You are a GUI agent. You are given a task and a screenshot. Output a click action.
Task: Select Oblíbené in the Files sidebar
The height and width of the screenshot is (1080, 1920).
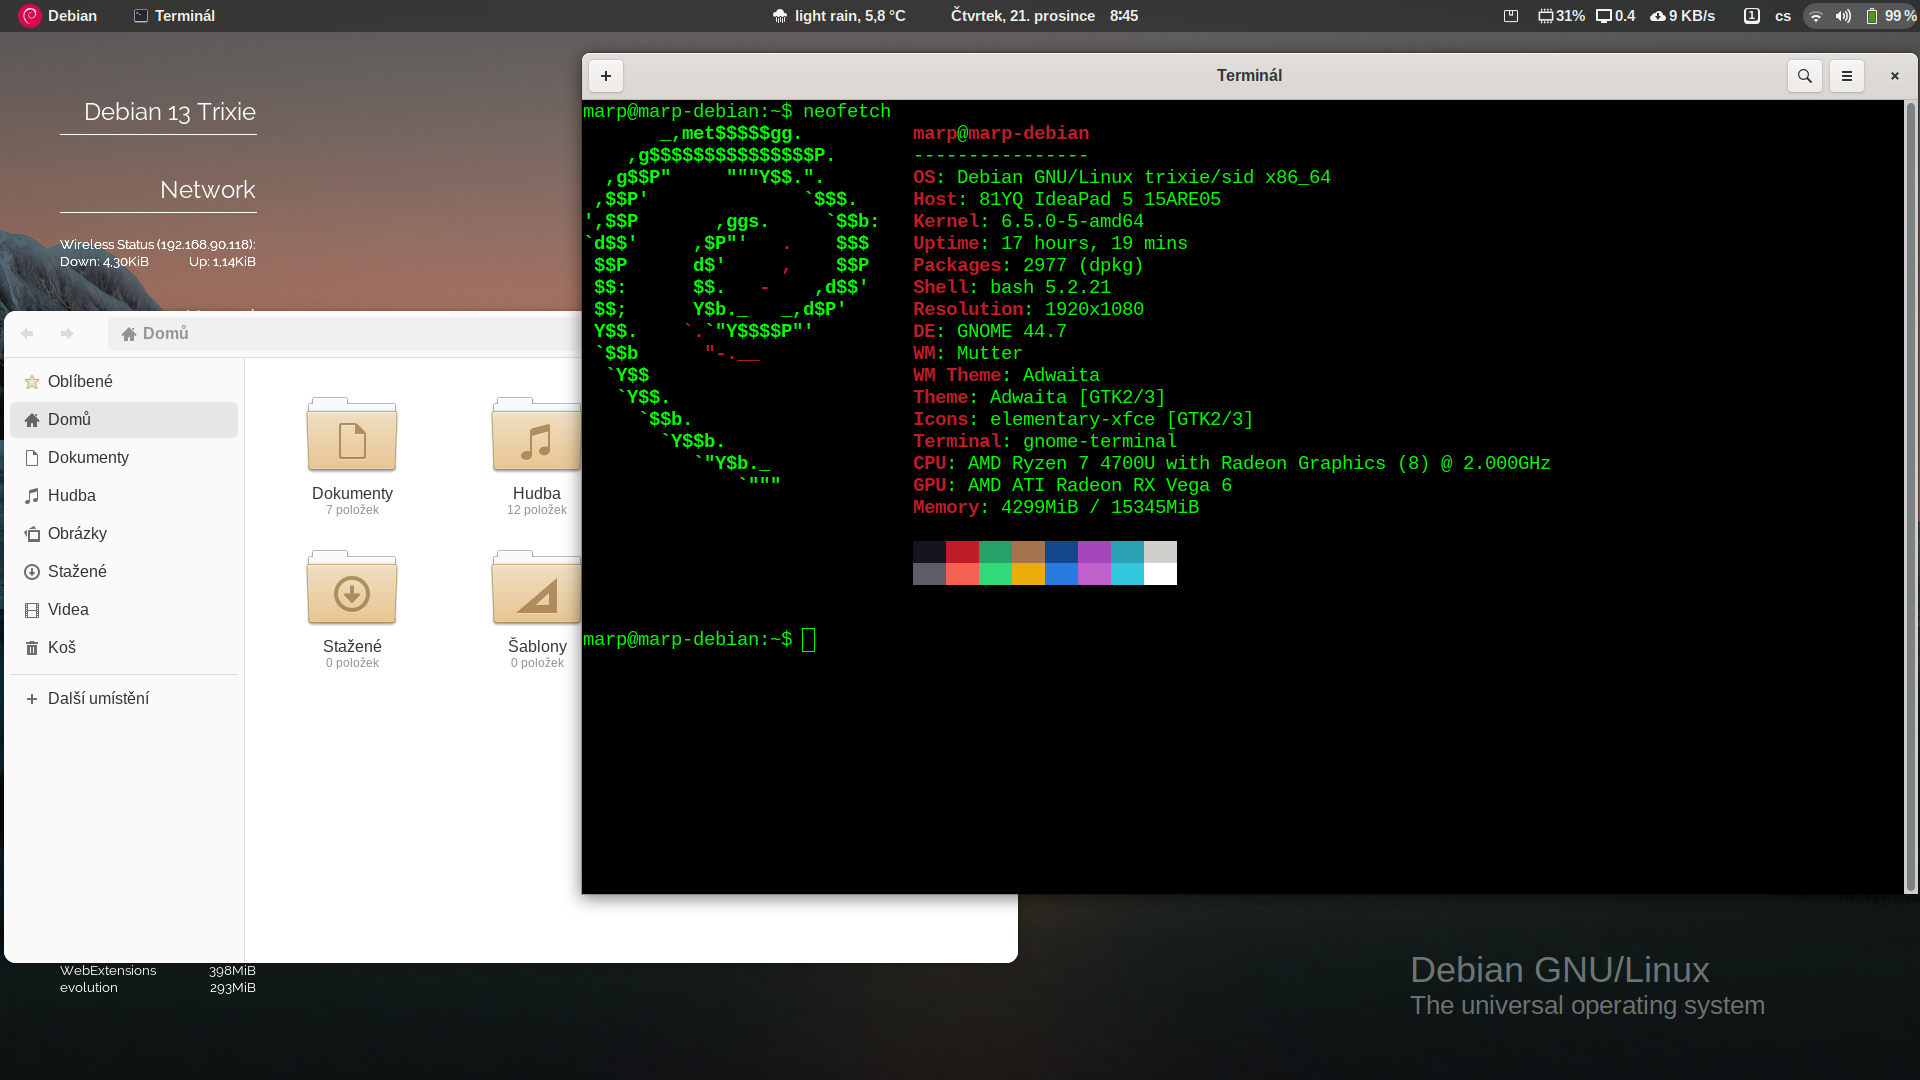pos(124,381)
